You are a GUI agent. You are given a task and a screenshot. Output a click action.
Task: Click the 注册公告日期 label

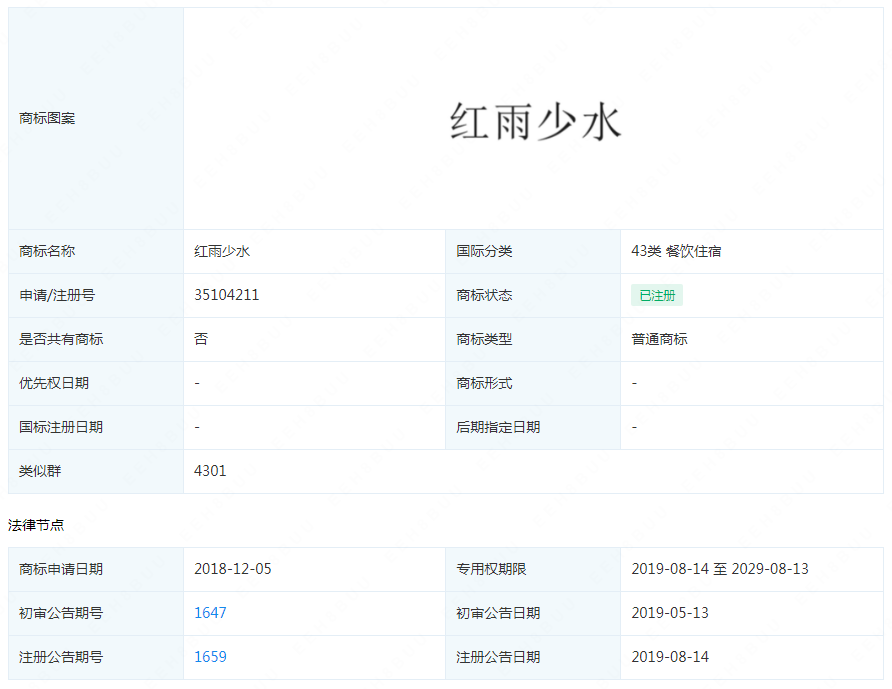498,657
